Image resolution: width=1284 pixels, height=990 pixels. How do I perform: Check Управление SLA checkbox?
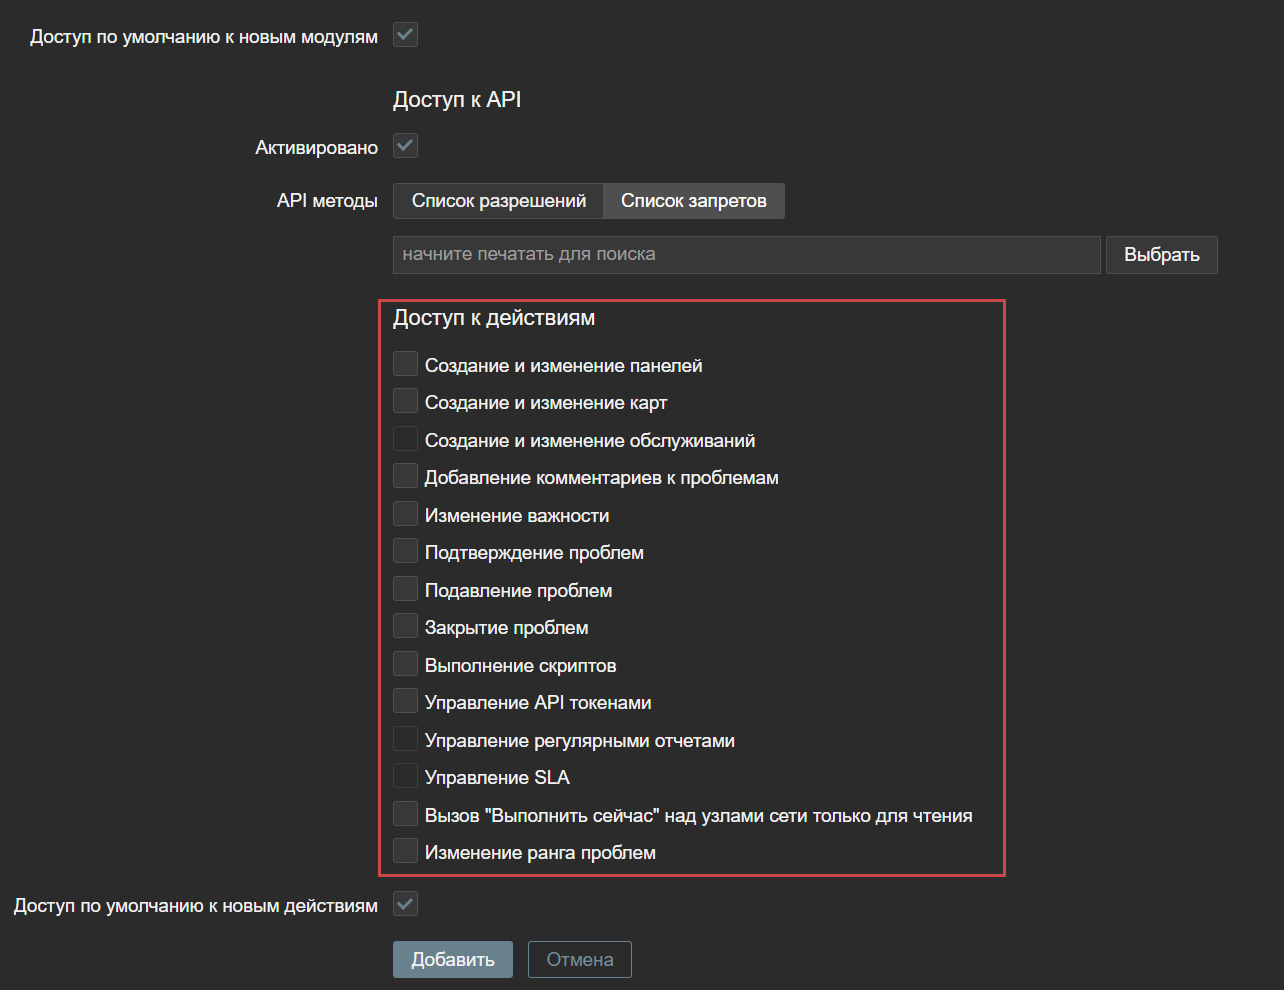coord(405,776)
